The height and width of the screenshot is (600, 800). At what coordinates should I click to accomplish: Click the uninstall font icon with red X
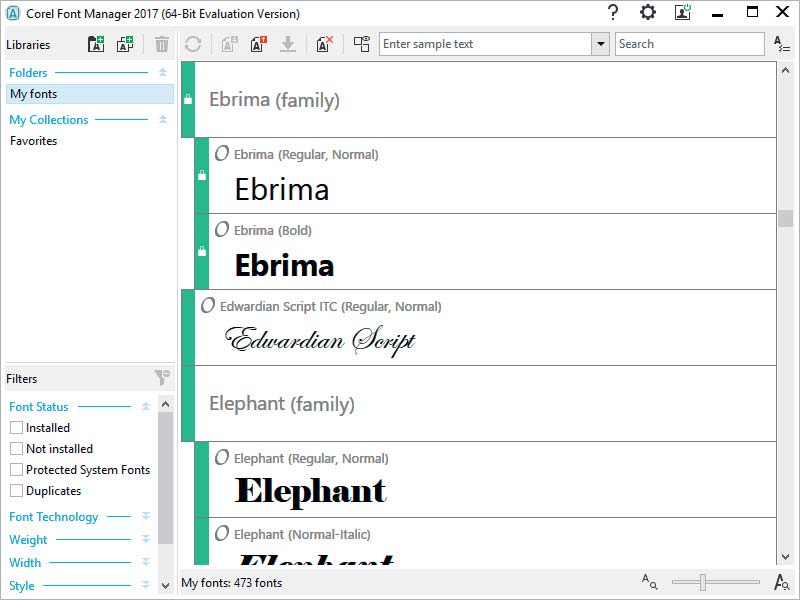tap(324, 44)
